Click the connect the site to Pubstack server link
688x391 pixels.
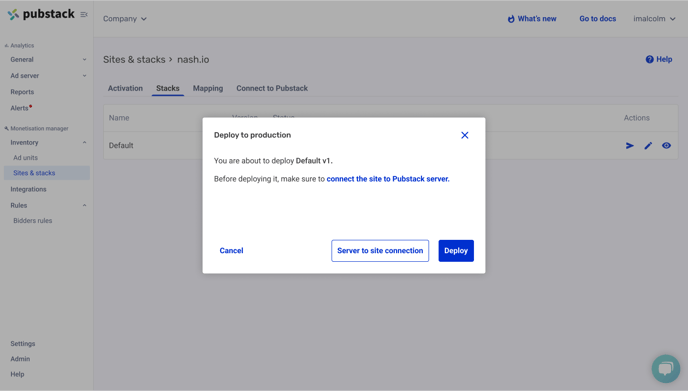point(388,179)
